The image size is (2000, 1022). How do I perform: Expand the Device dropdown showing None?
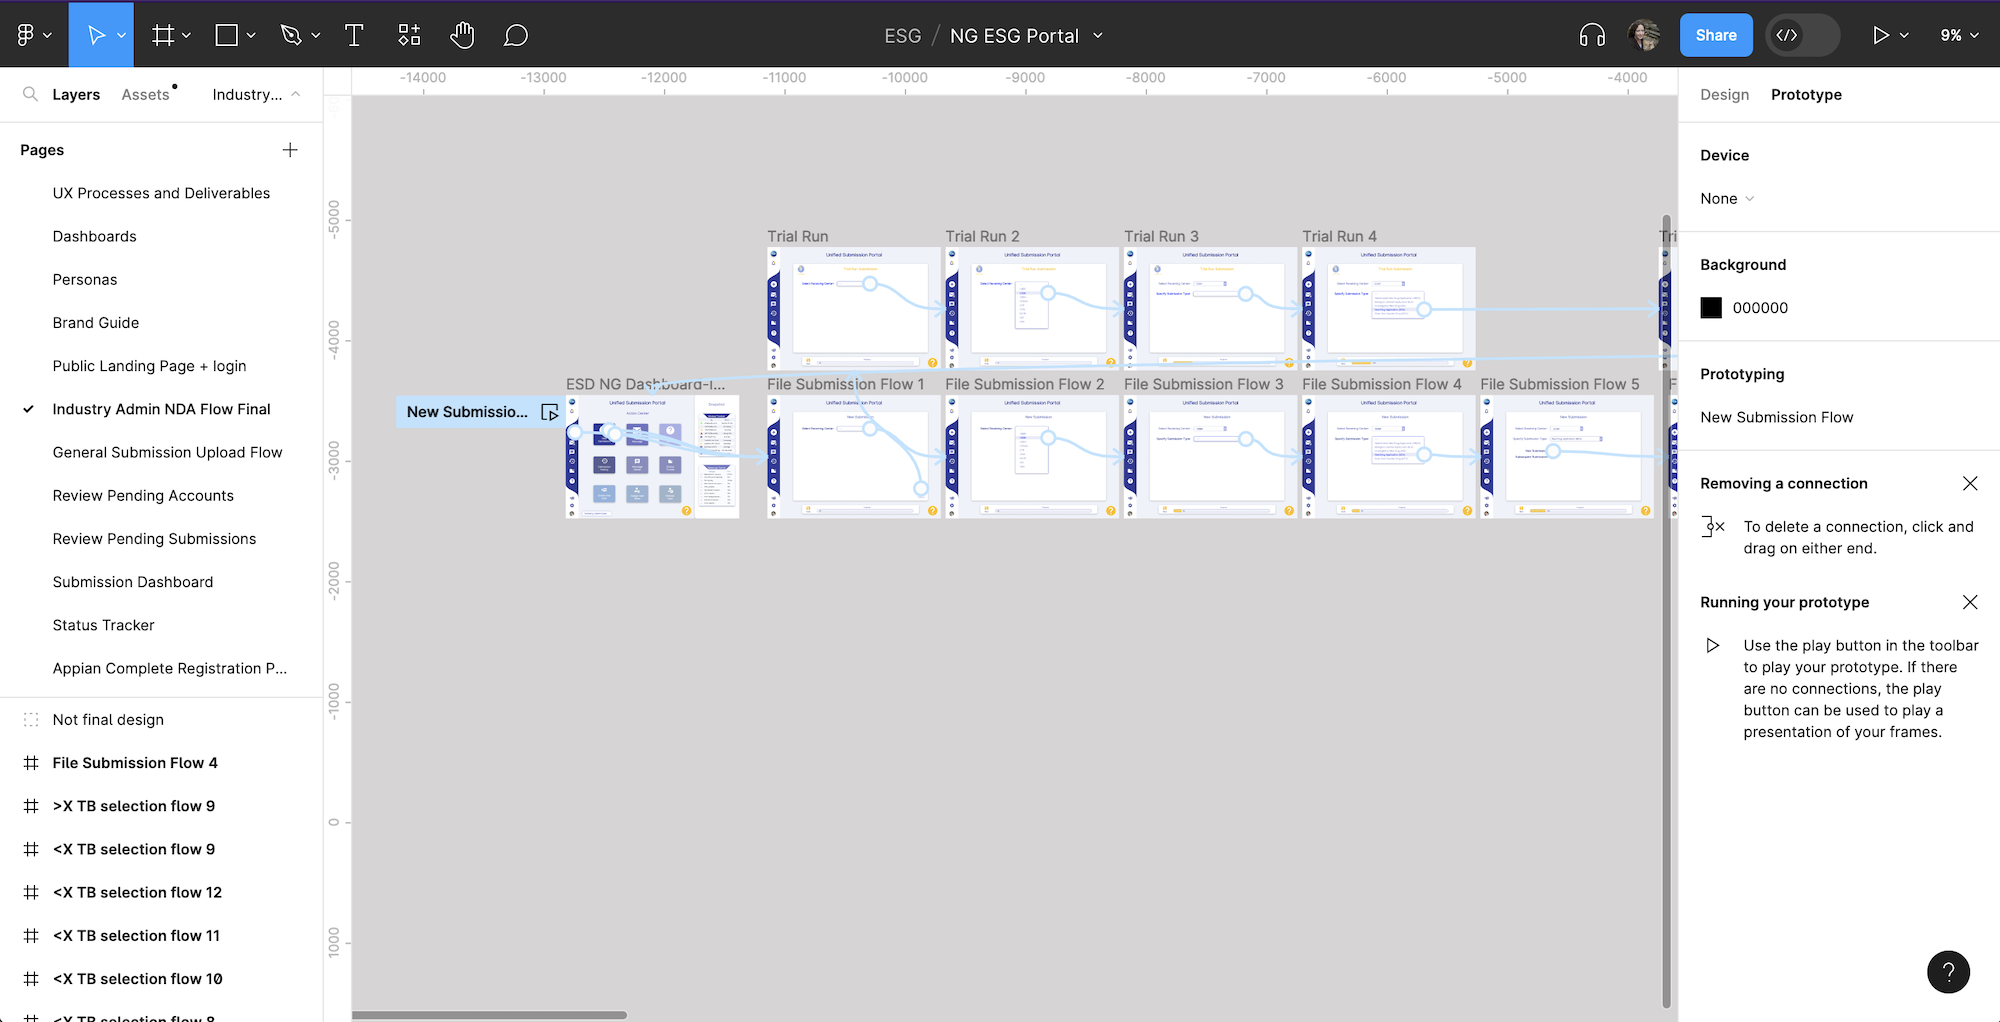(x=1725, y=198)
